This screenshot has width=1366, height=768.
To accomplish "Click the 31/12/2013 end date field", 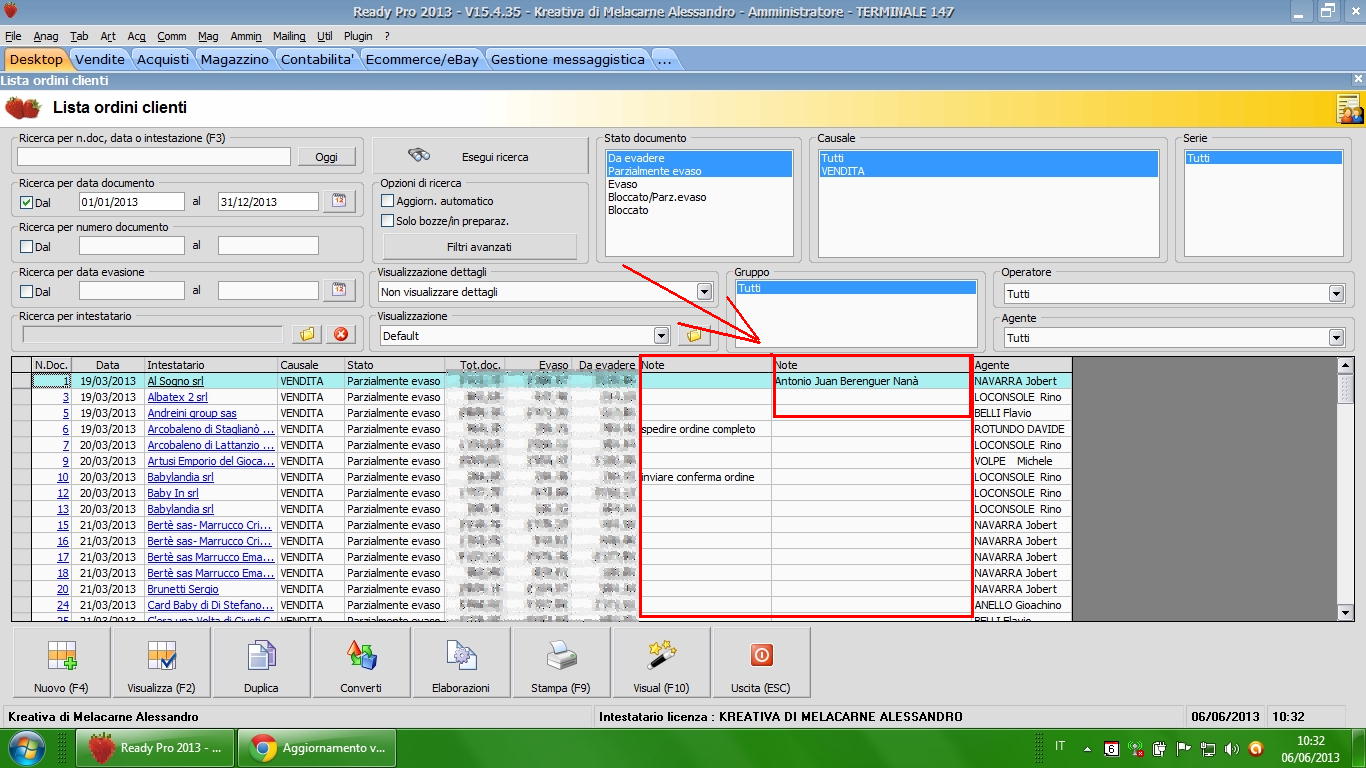I will coord(268,202).
